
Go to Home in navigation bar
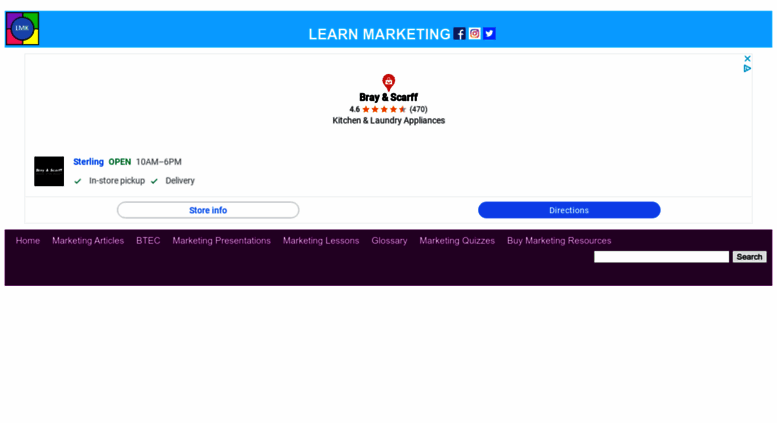pos(28,241)
